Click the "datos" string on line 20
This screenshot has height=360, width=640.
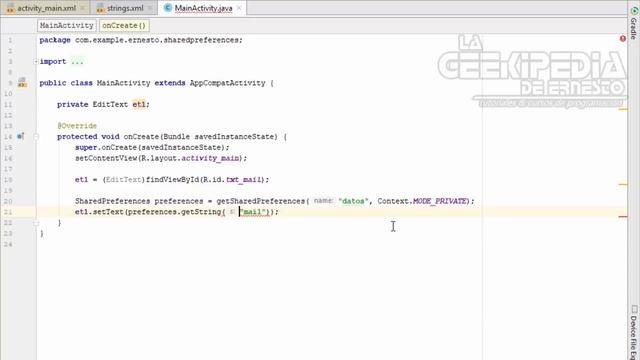pos(353,201)
